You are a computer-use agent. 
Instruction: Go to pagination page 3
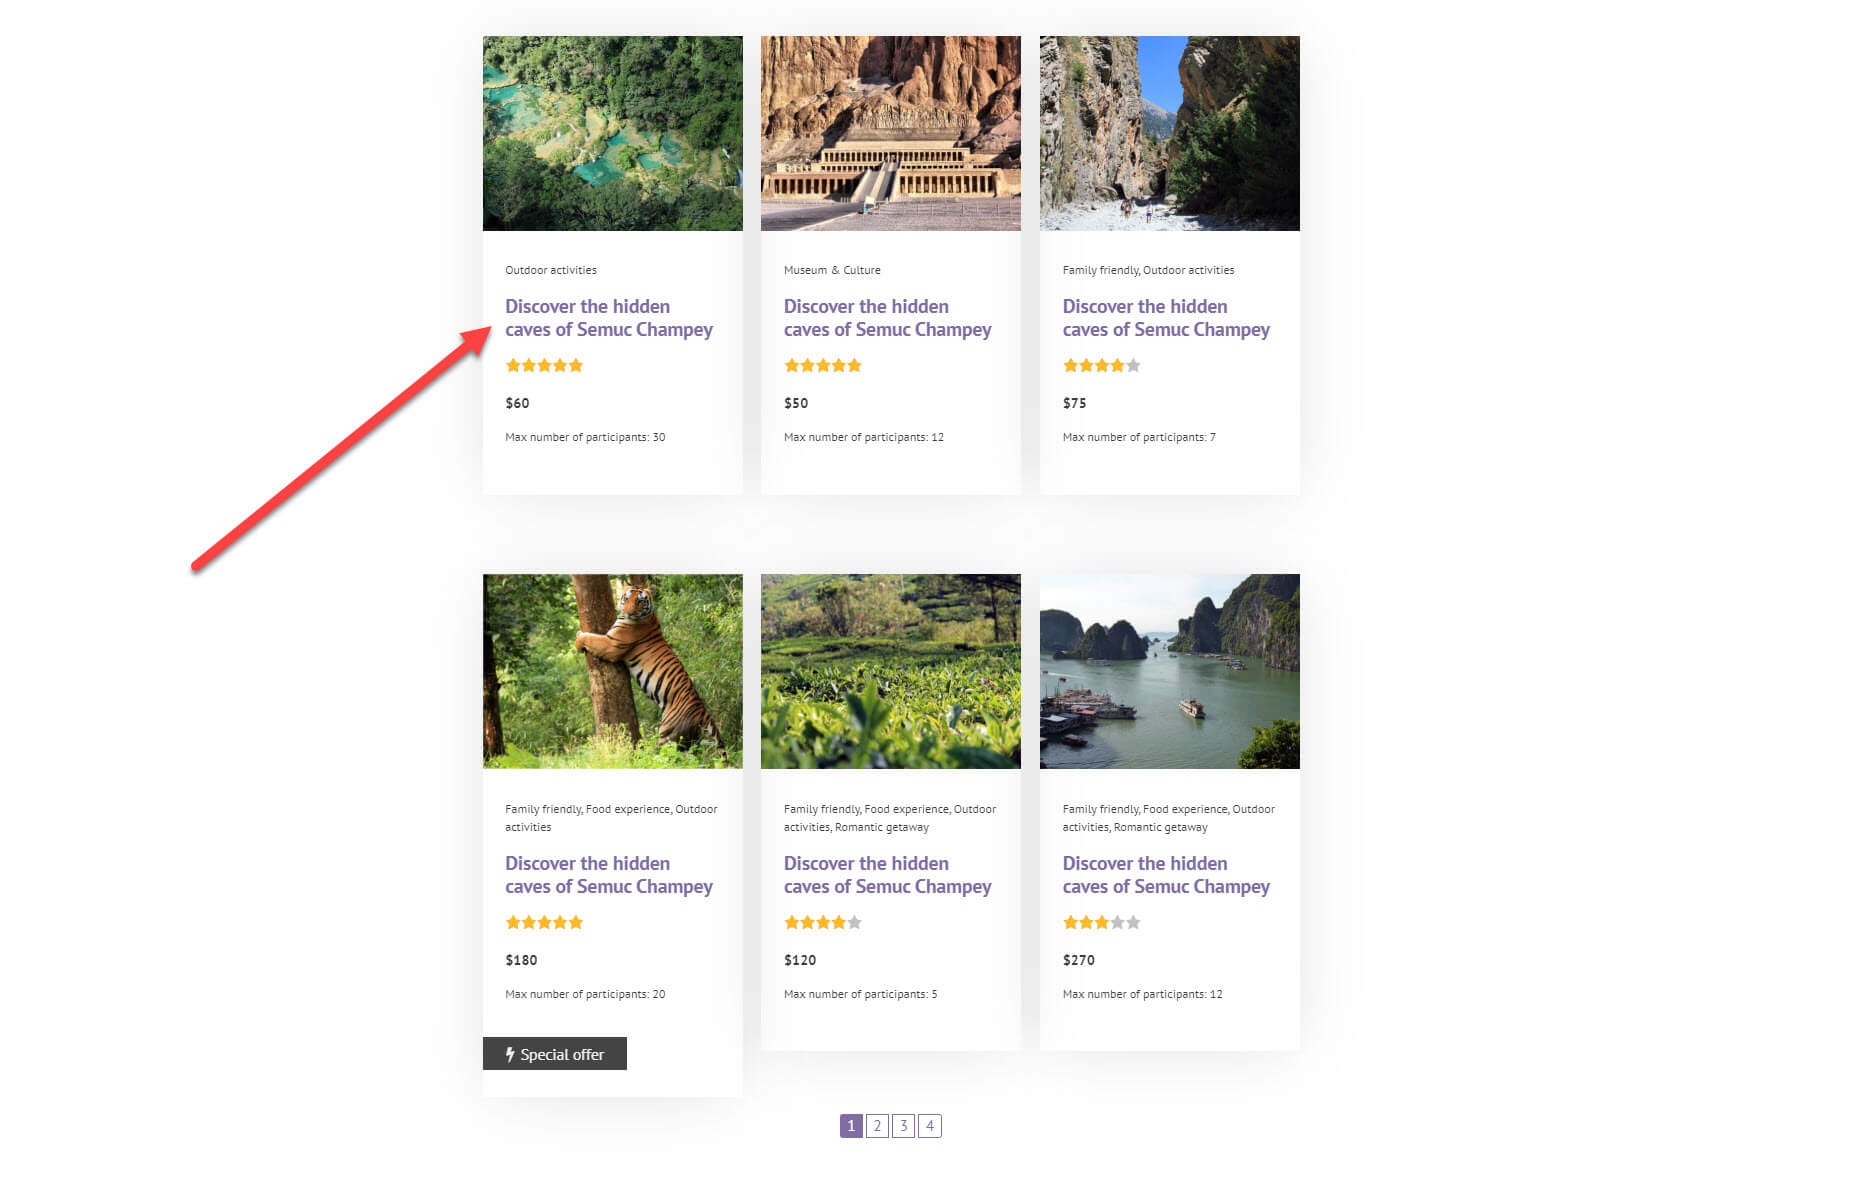[903, 1126]
